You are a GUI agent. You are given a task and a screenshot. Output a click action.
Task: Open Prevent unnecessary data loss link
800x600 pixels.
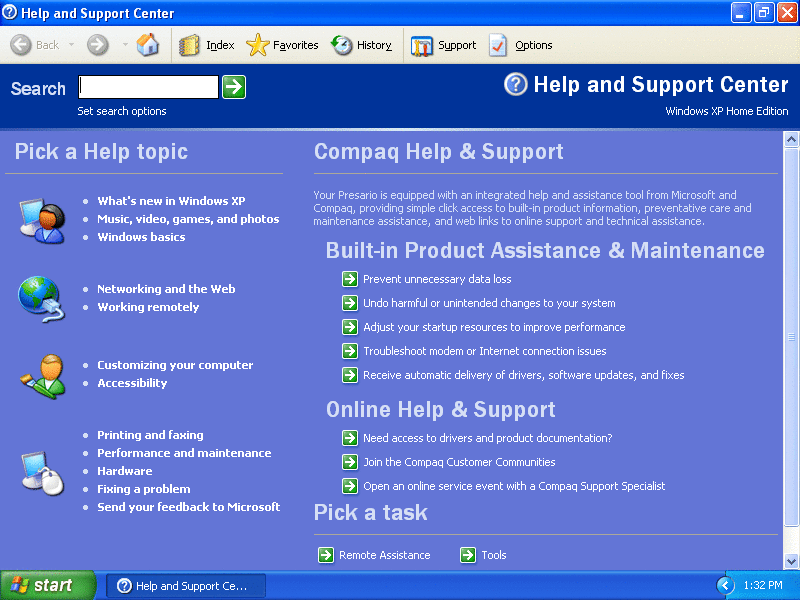(437, 279)
